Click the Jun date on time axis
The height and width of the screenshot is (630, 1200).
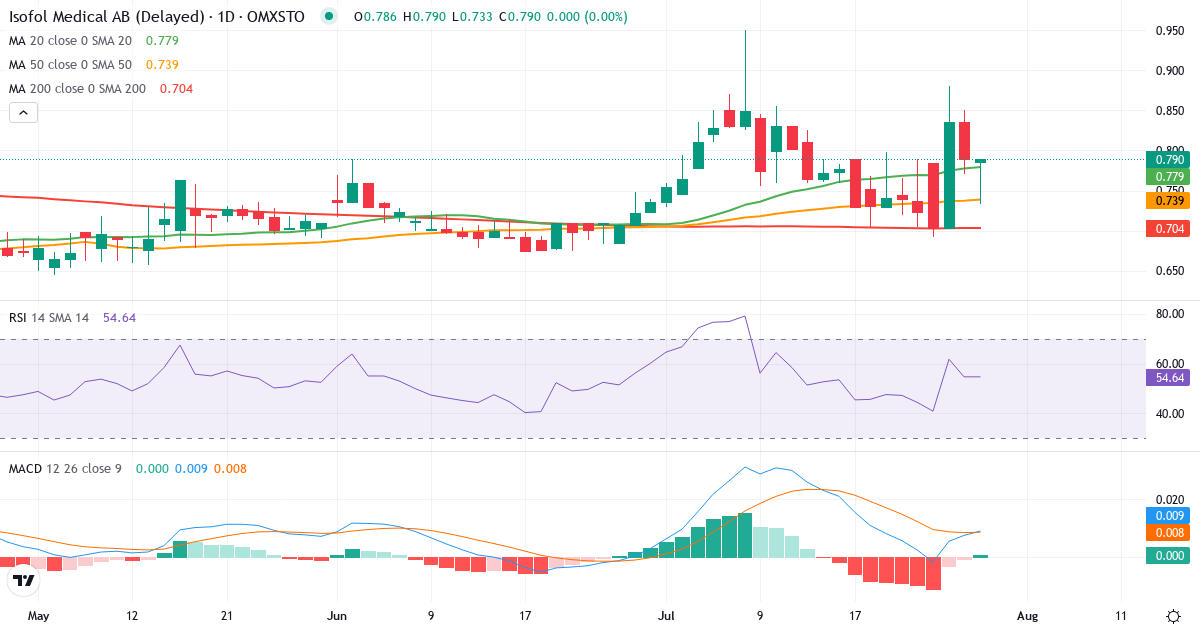pyautogui.click(x=337, y=616)
